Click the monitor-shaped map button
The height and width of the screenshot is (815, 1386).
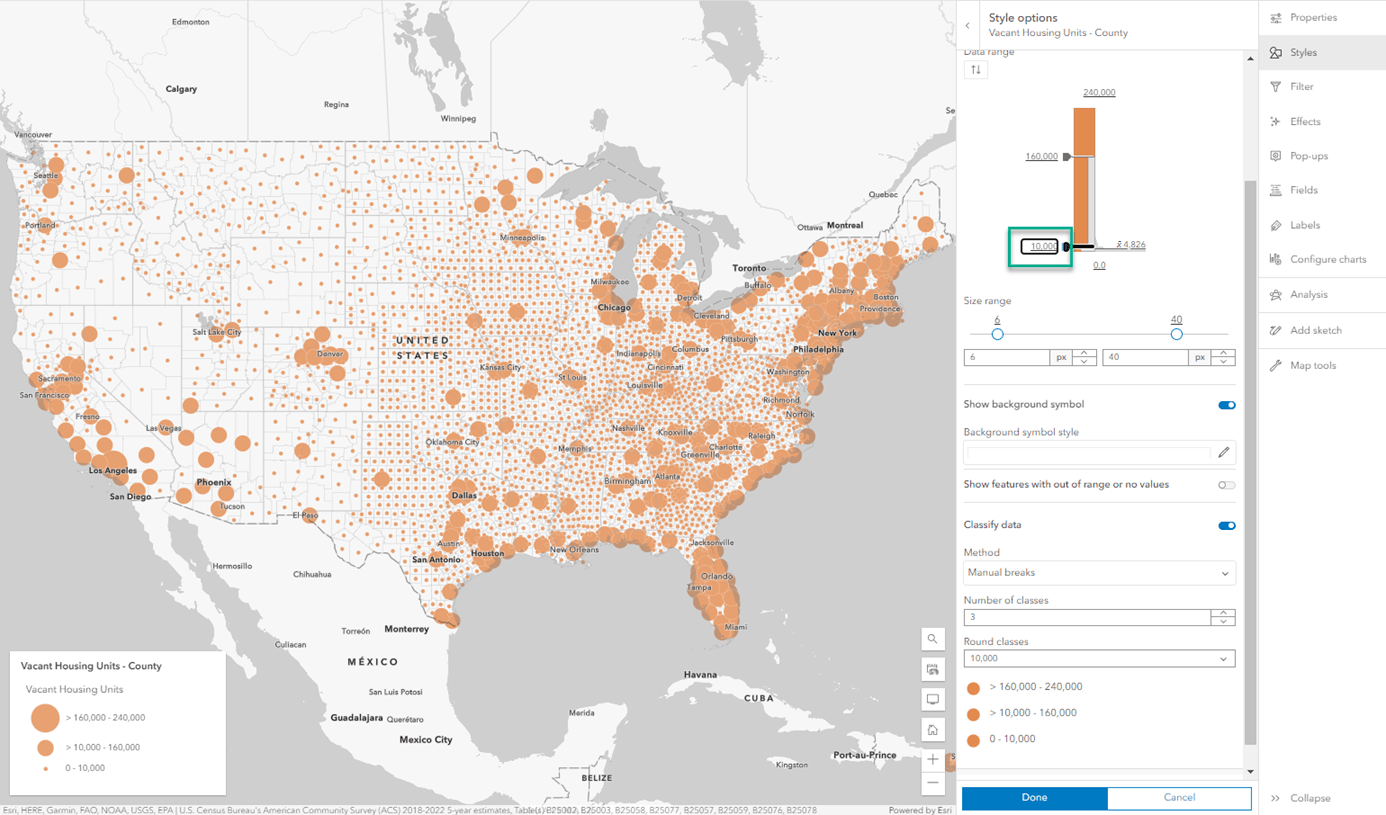pyautogui.click(x=933, y=699)
